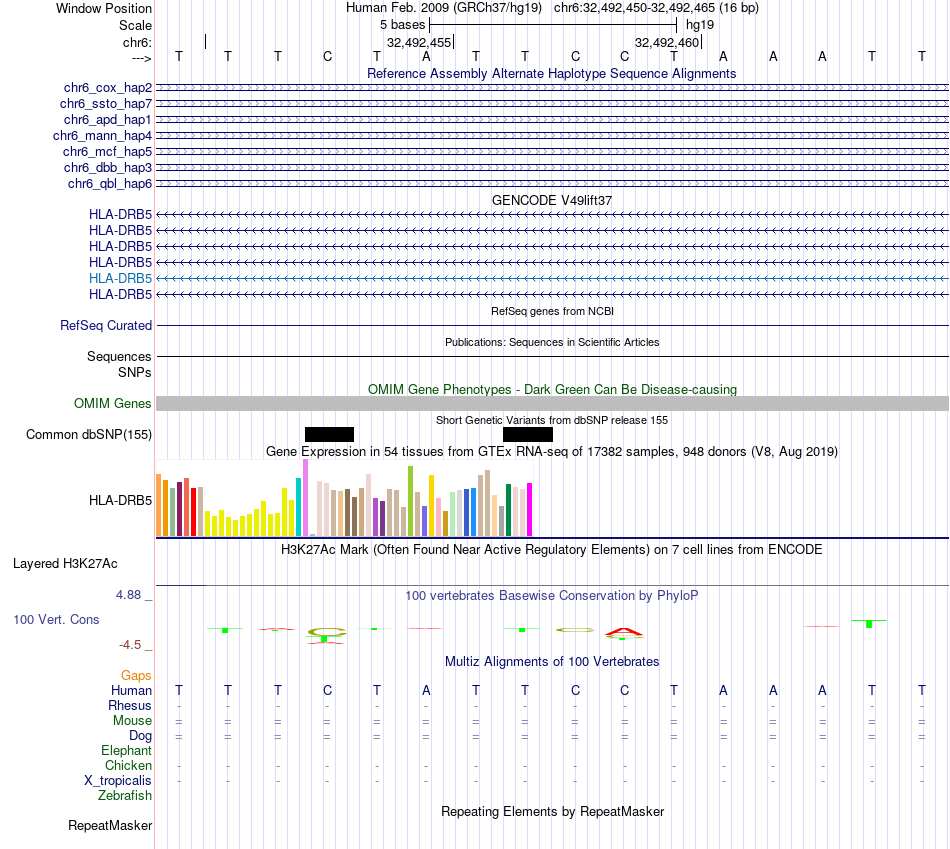The image size is (950, 849).
Task: Open the chr6_qbl_hap6 label
Action: pos(110,183)
